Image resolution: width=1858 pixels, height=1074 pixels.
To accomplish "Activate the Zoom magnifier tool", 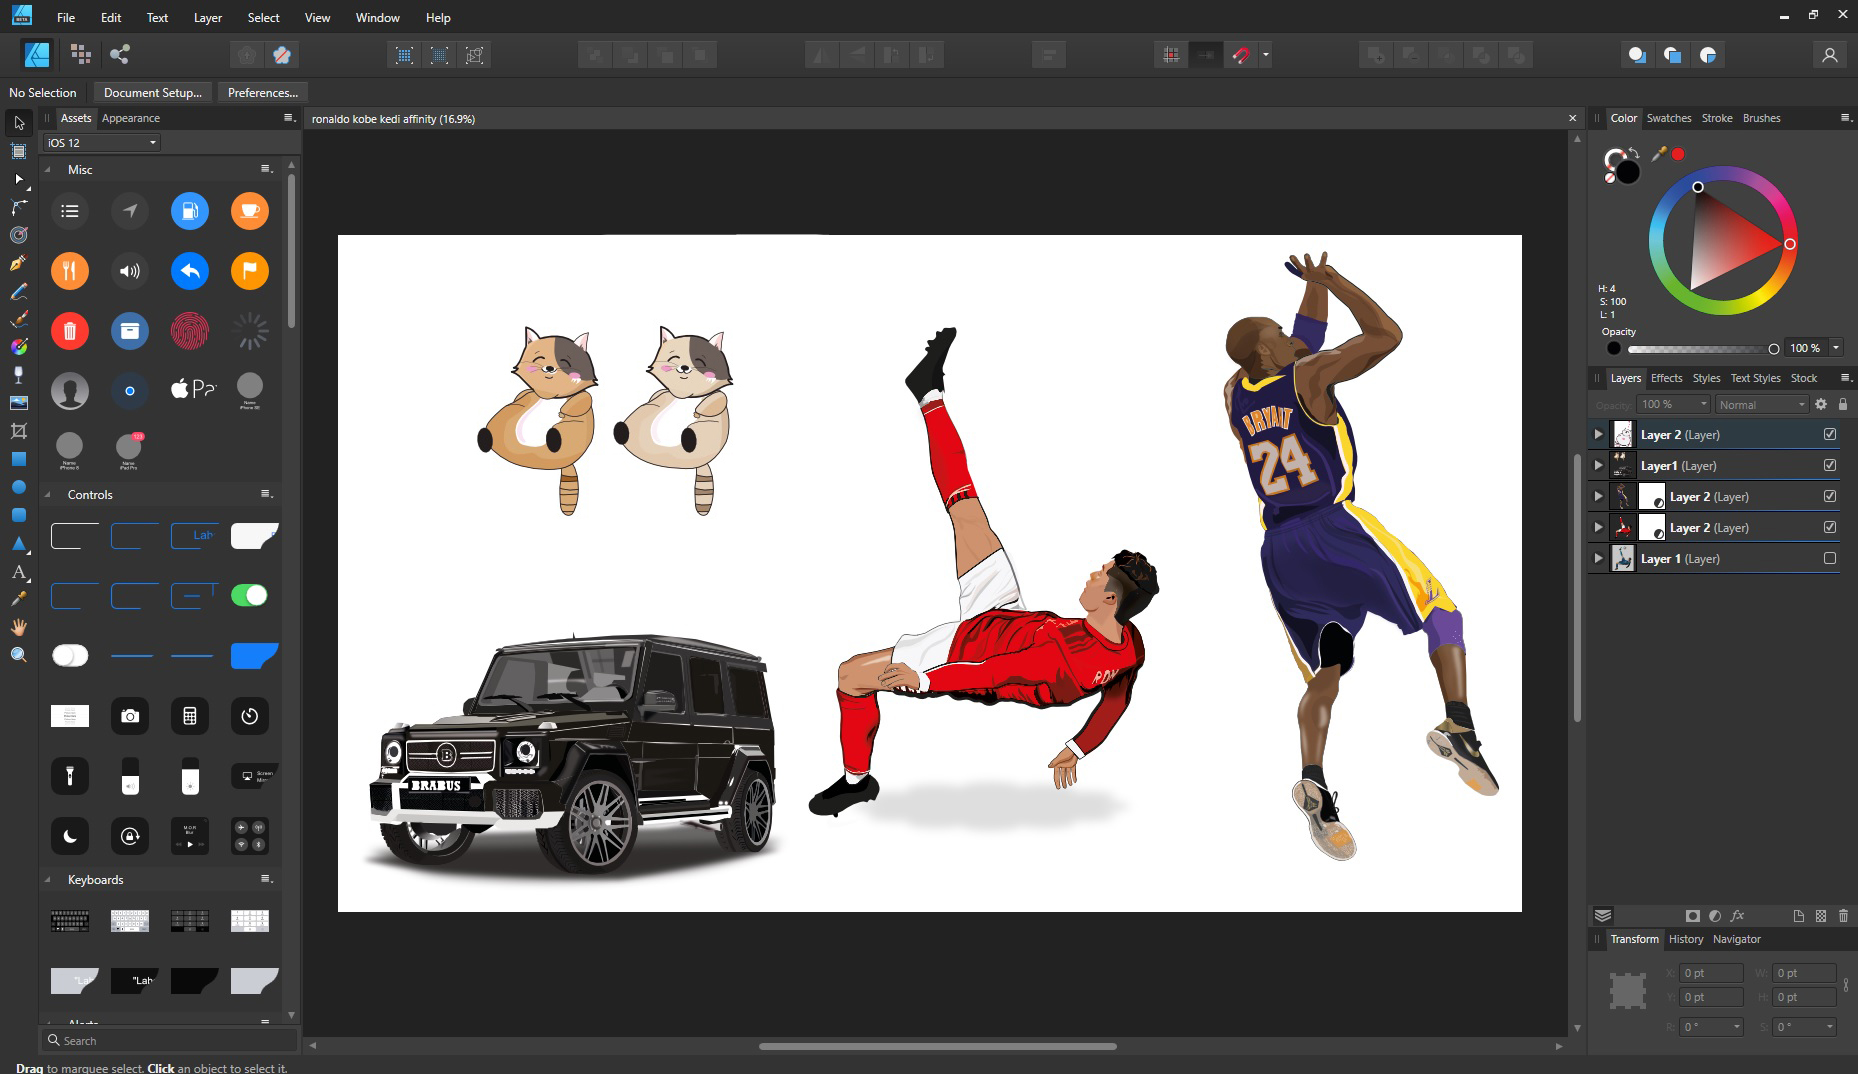I will (18, 655).
